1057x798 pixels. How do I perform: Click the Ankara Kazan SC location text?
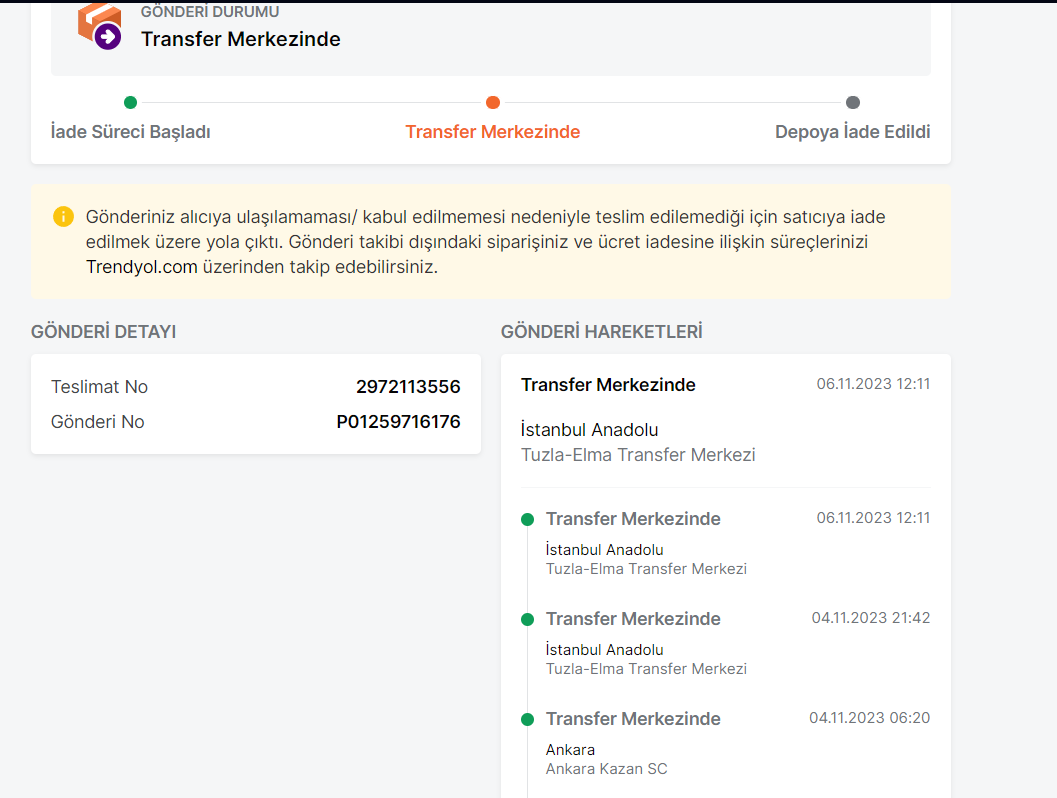click(606, 769)
